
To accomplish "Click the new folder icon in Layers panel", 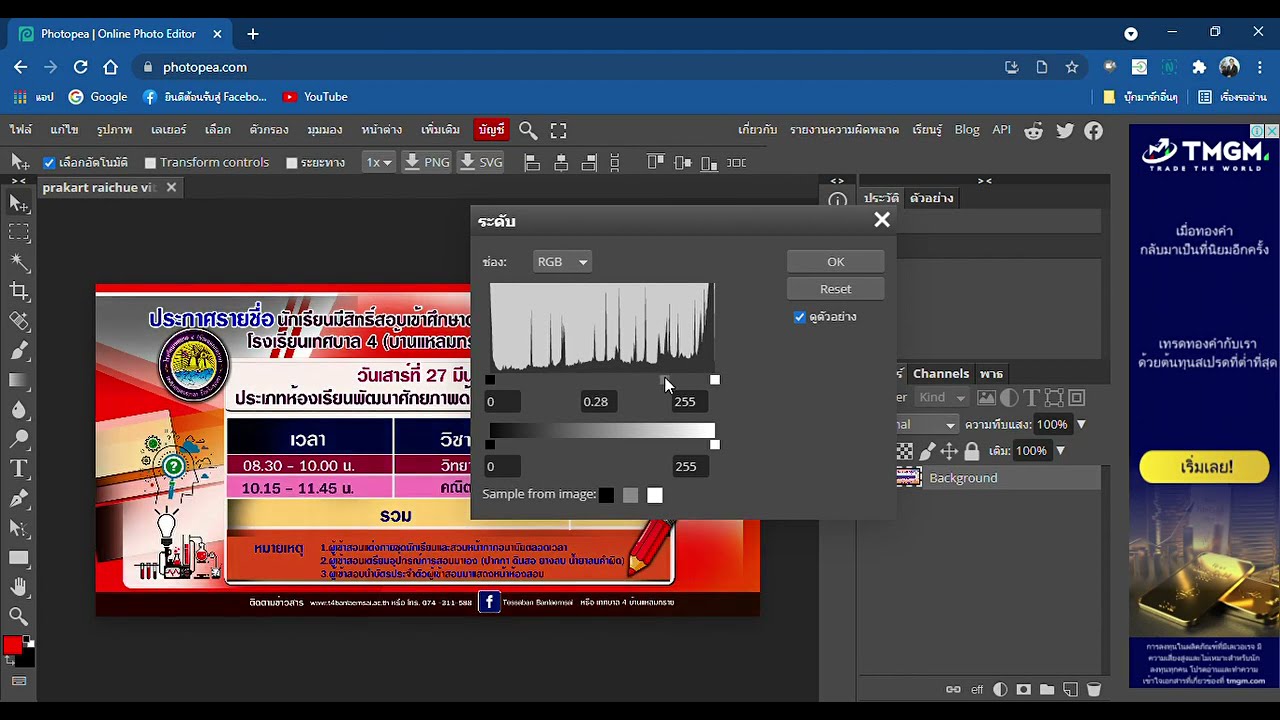I will (x=1047, y=689).
